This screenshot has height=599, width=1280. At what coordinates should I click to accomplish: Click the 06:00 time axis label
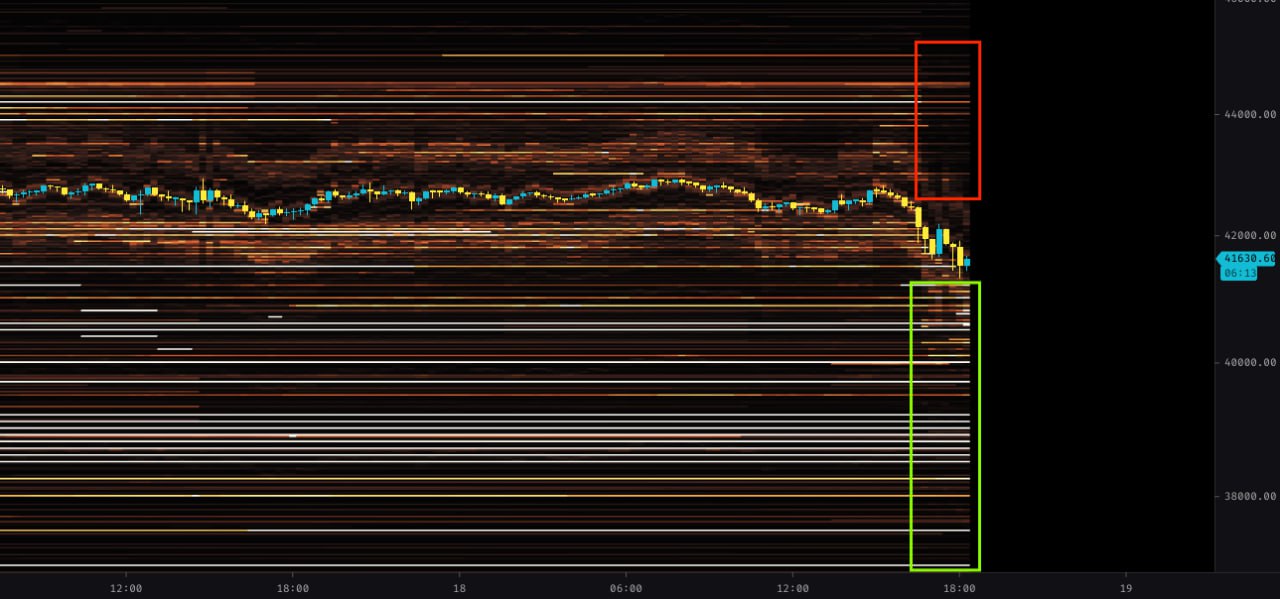tap(626, 588)
